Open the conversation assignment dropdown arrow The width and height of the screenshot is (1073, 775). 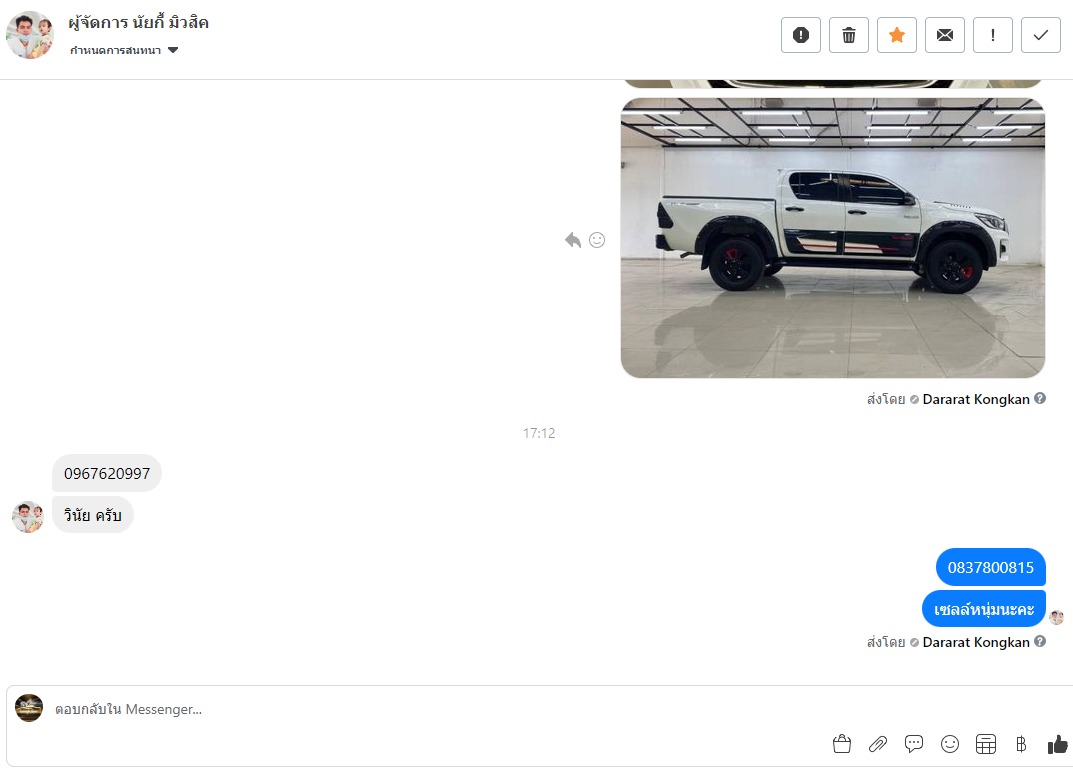click(173, 50)
